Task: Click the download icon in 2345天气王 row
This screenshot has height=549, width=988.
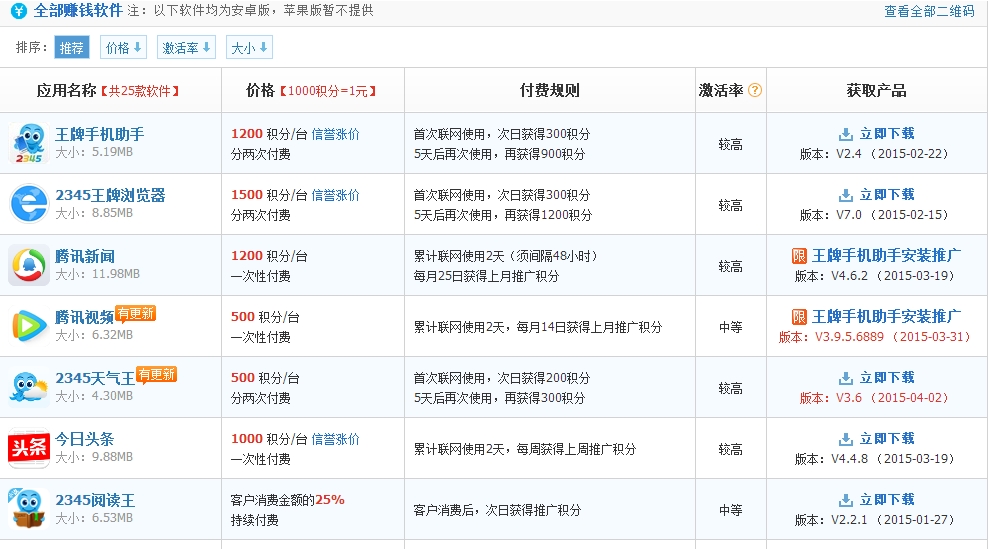Action: pyautogui.click(x=846, y=378)
